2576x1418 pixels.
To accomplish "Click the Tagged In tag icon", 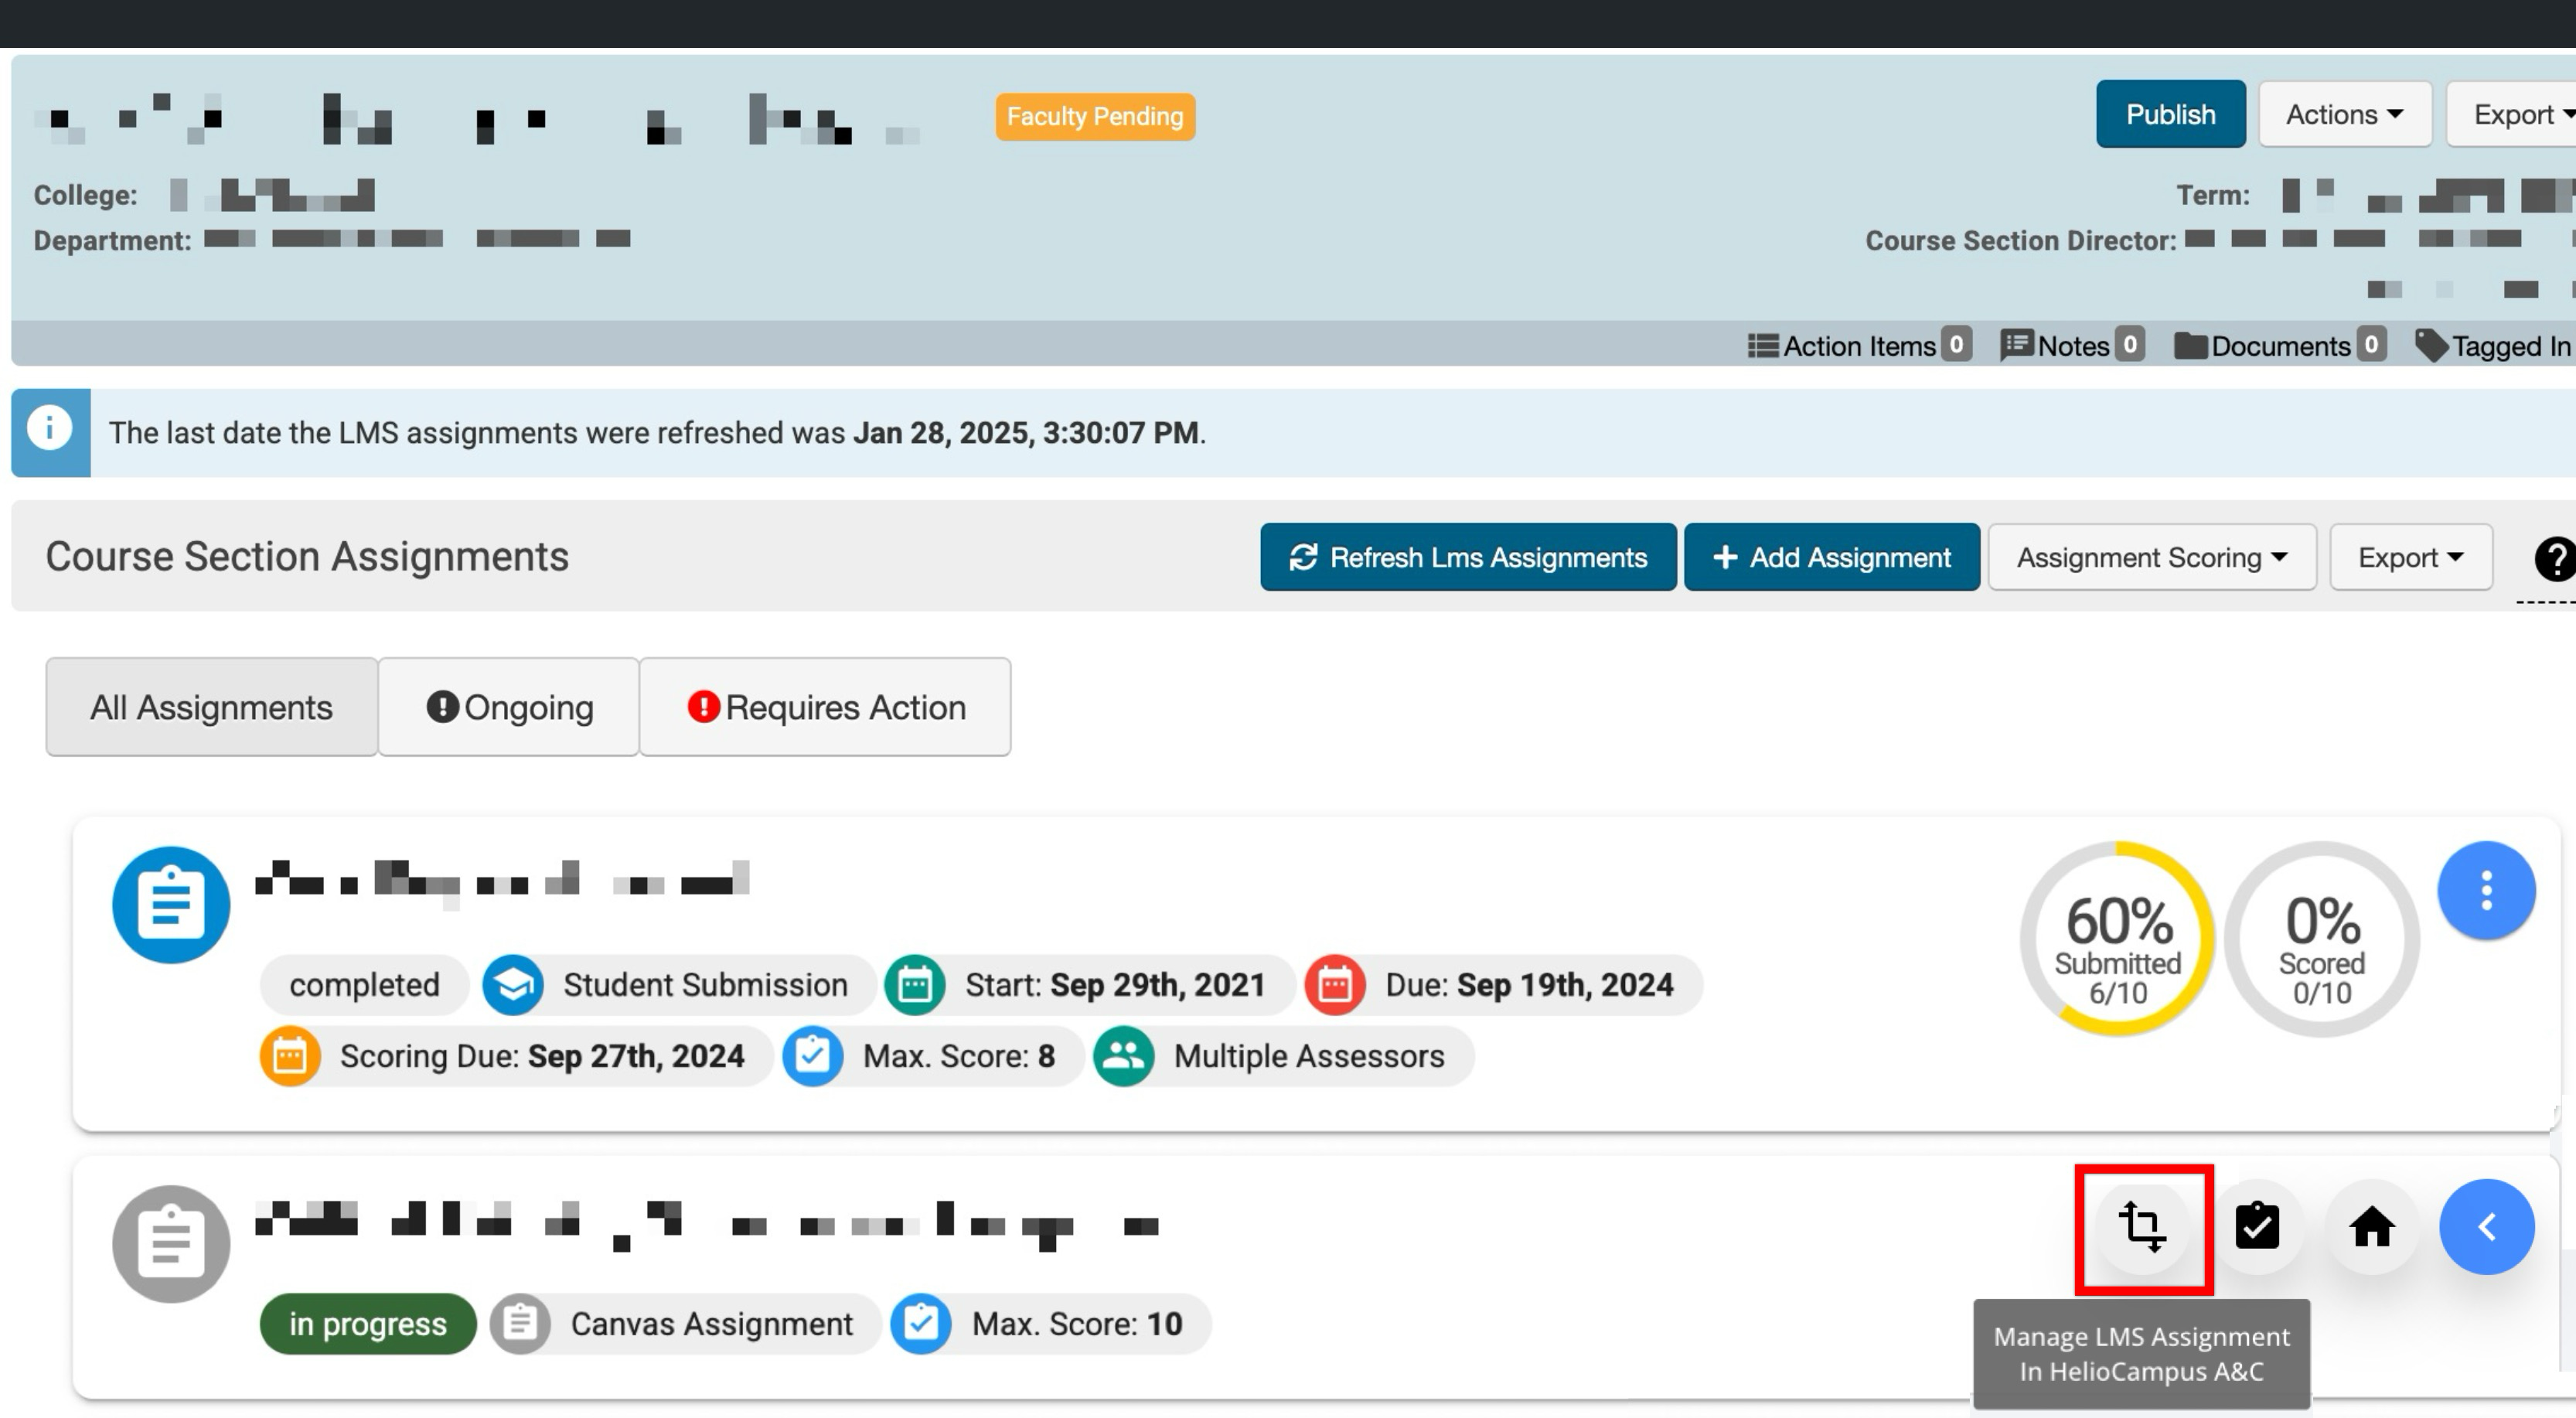I will coord(2431,346).
